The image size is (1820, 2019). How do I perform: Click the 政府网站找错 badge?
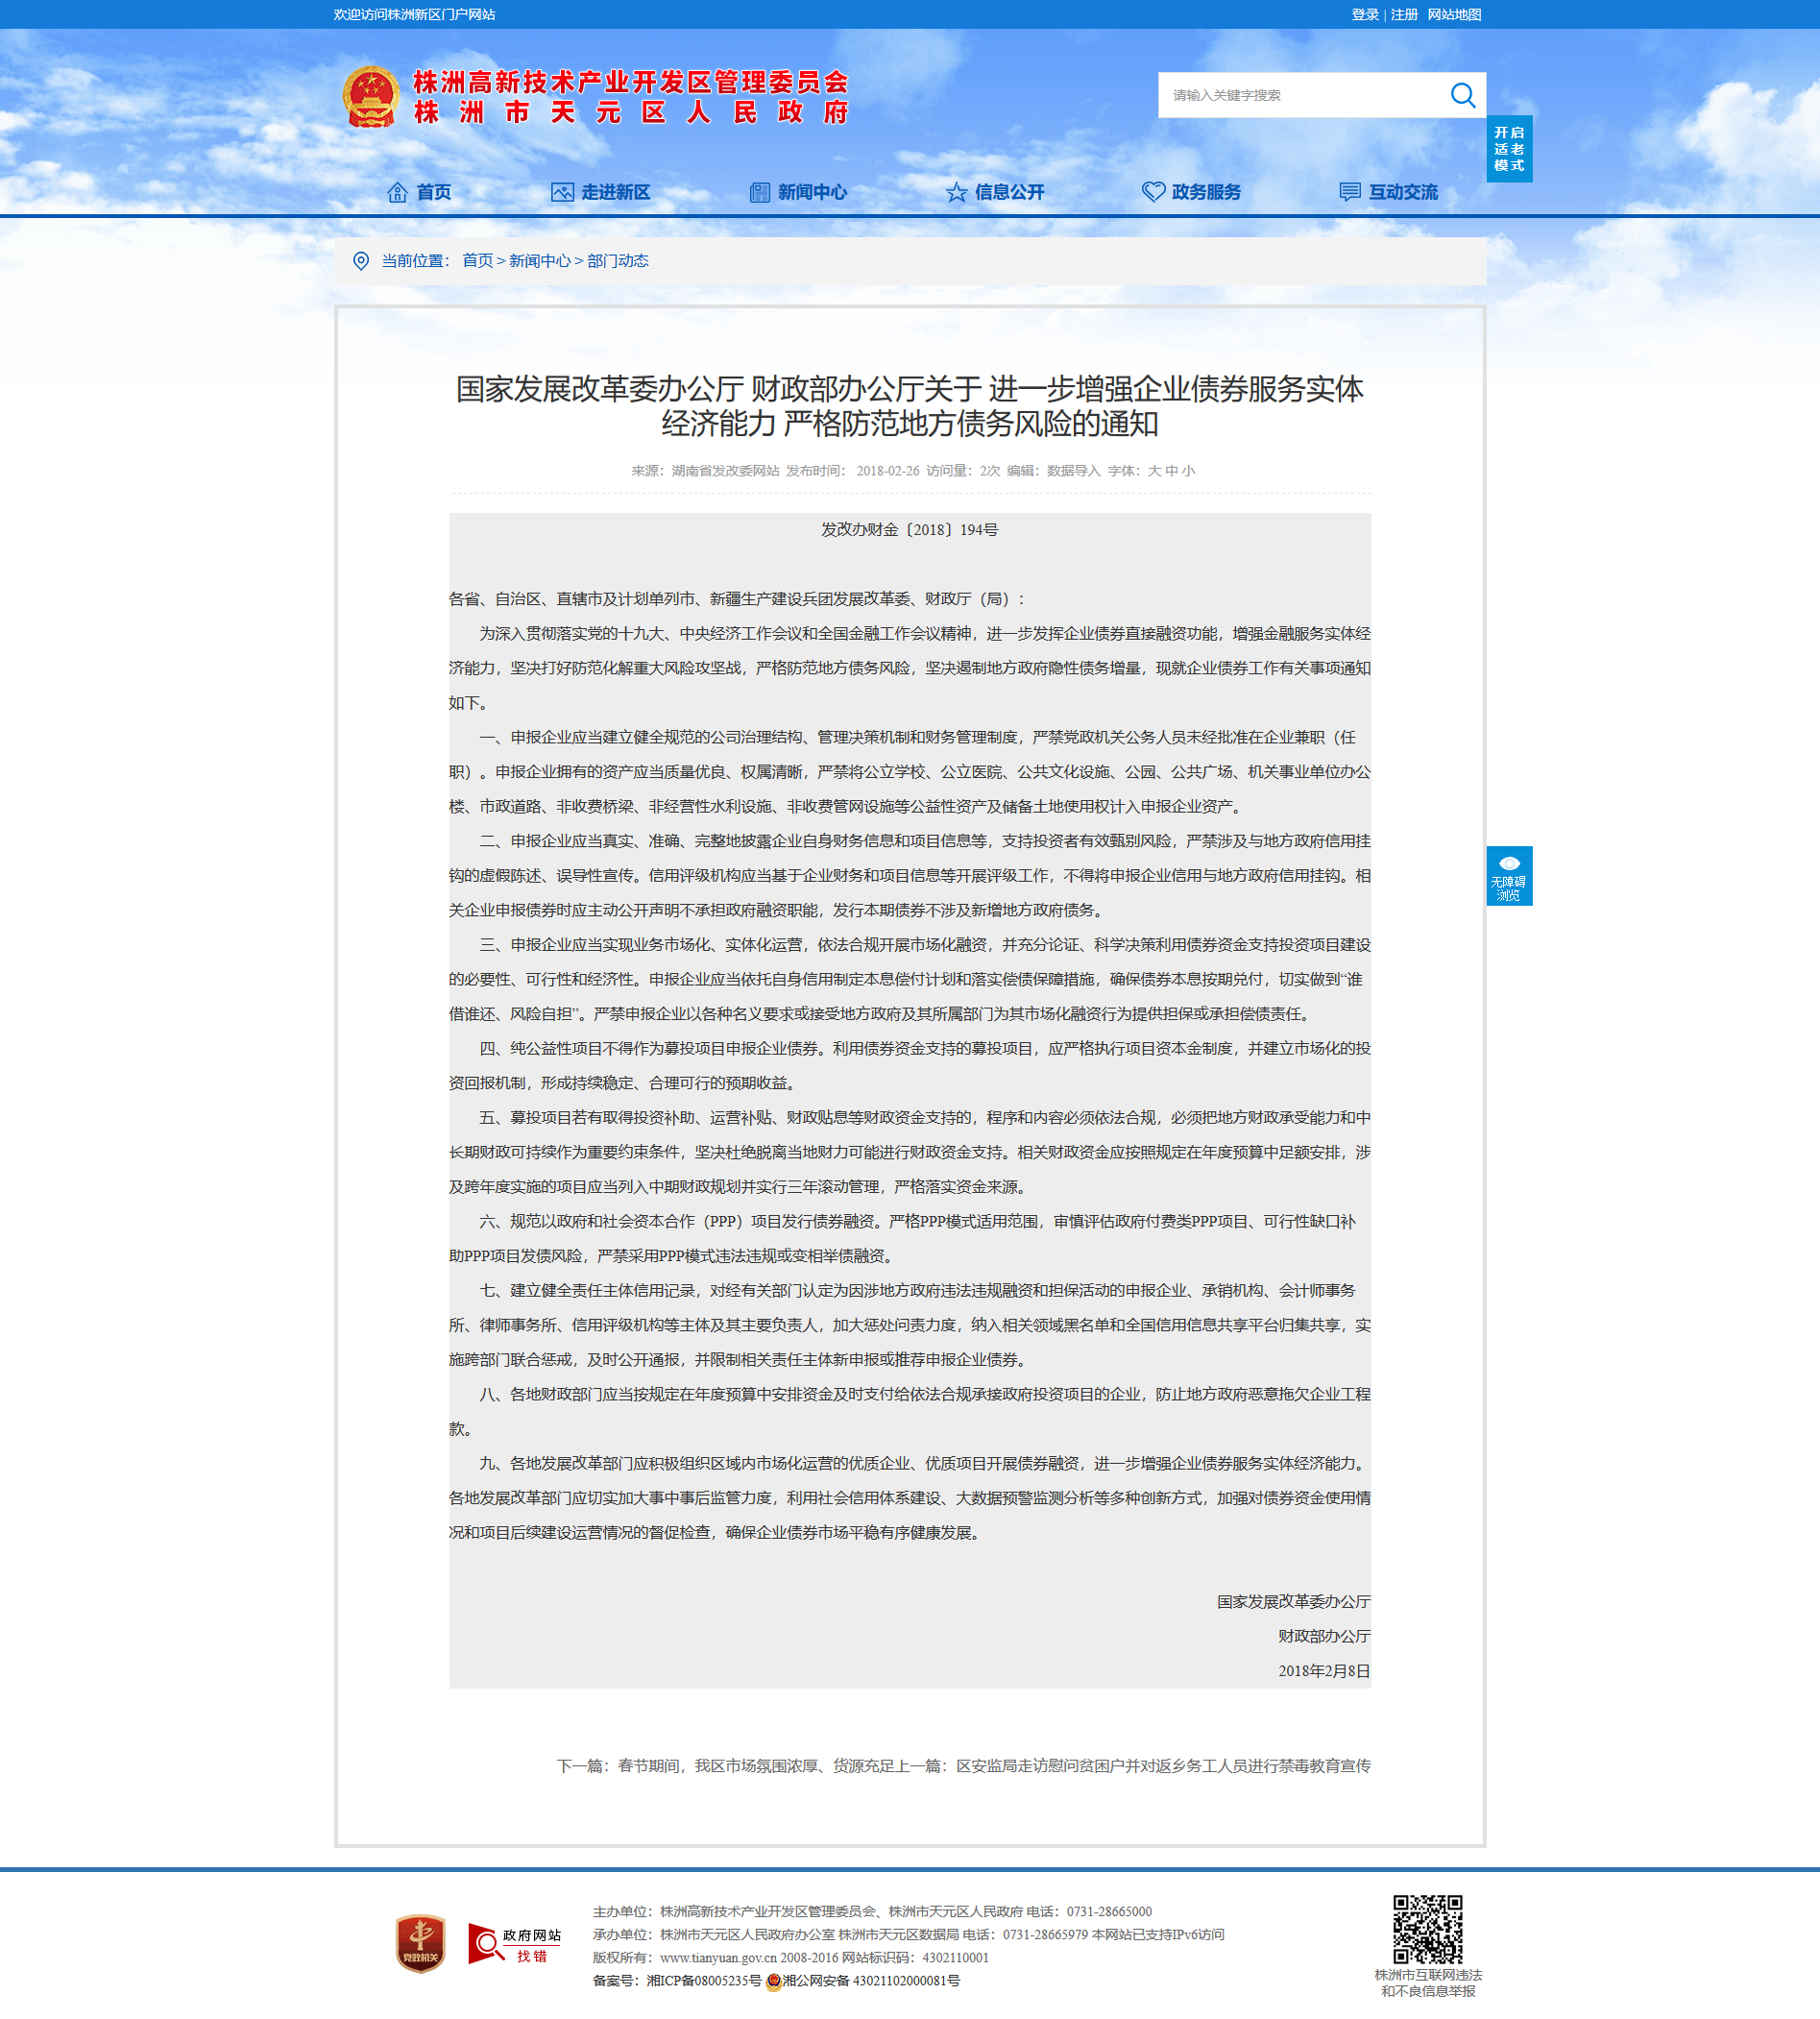pyautogui.click(x=515, y=1943)
